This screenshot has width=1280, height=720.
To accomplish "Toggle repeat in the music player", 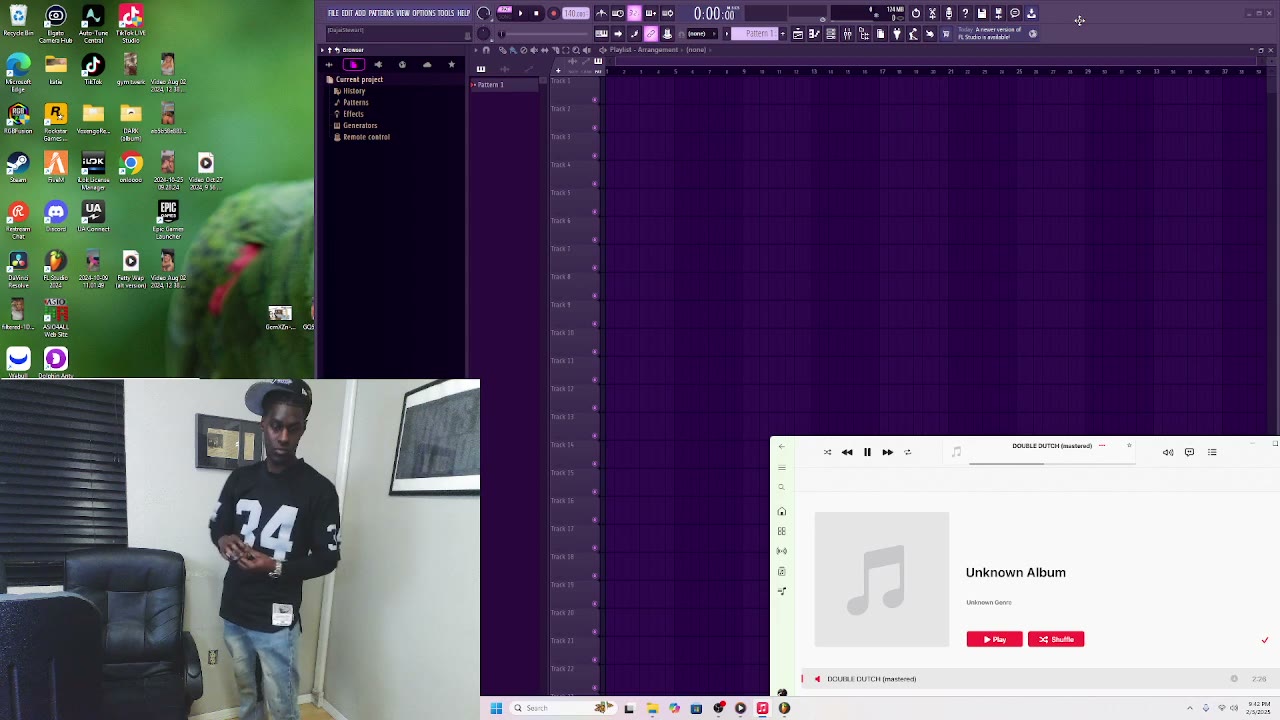I will (x=908, y=452).
